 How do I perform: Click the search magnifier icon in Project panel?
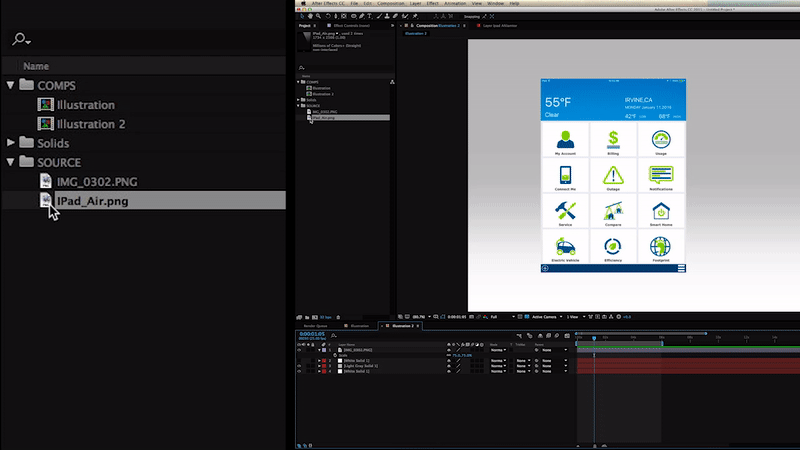19,40
